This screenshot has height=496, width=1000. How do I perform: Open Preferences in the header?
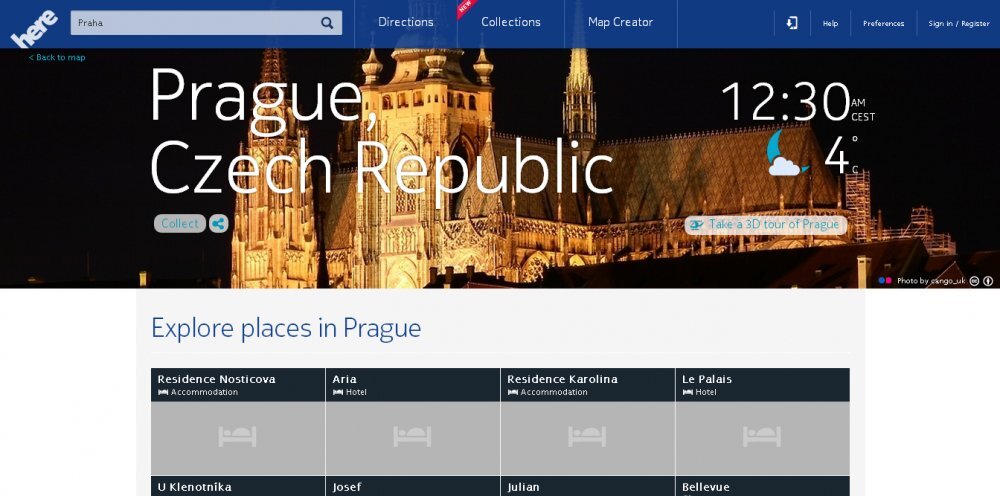(x=883, y=24)
